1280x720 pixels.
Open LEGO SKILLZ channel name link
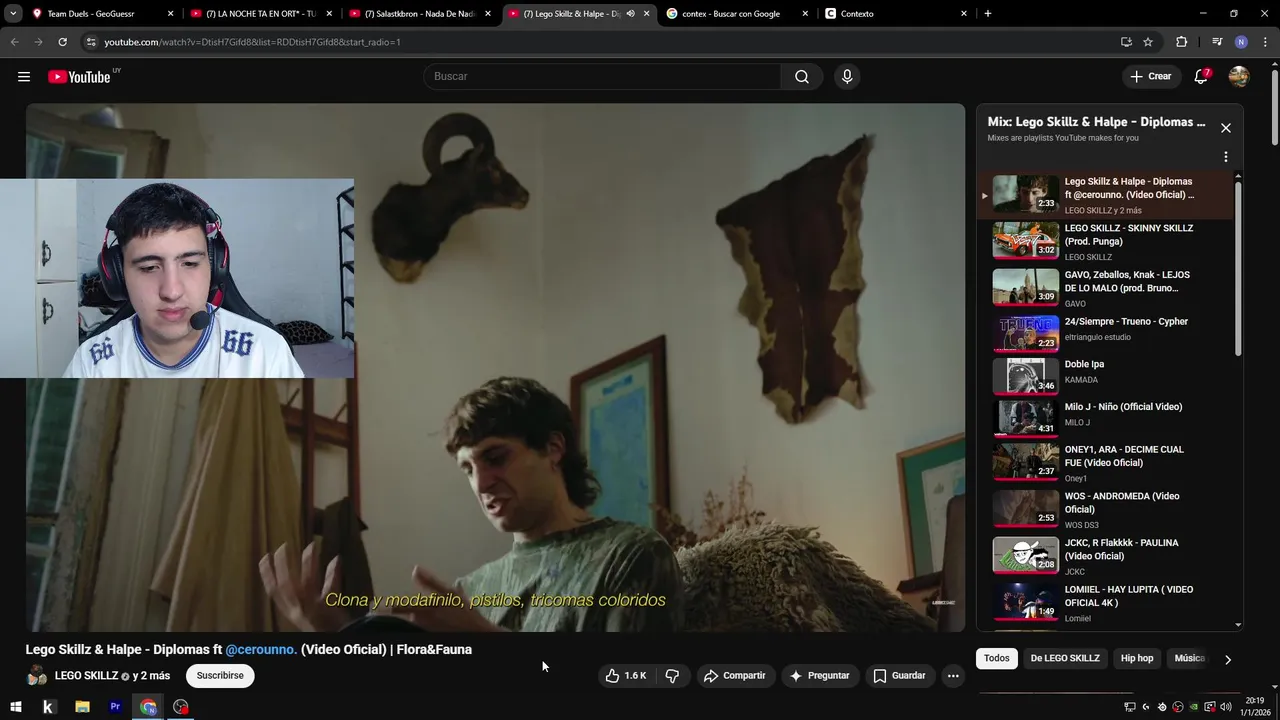pos(86,676)
